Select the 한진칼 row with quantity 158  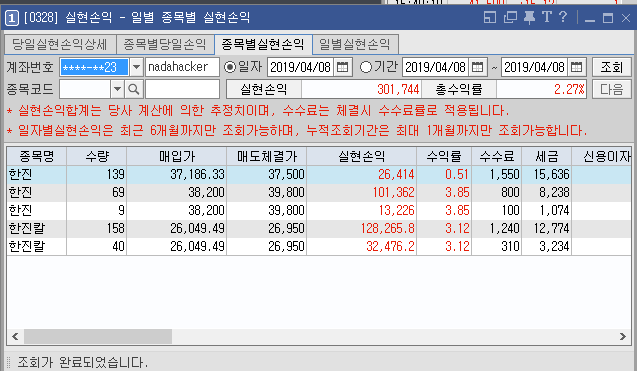319,228
